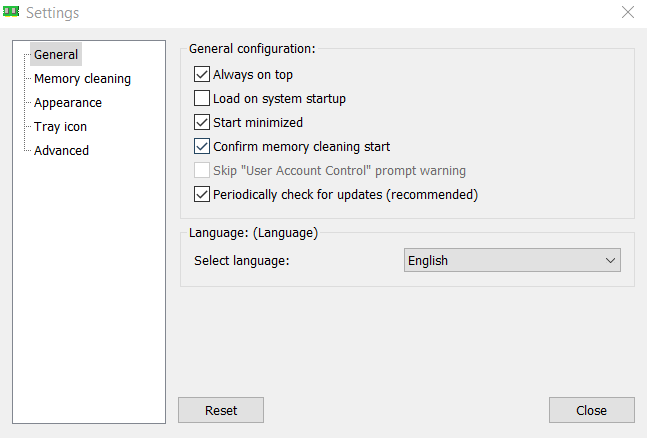Select Memory cleaning in the sidebar

(82, 78)
